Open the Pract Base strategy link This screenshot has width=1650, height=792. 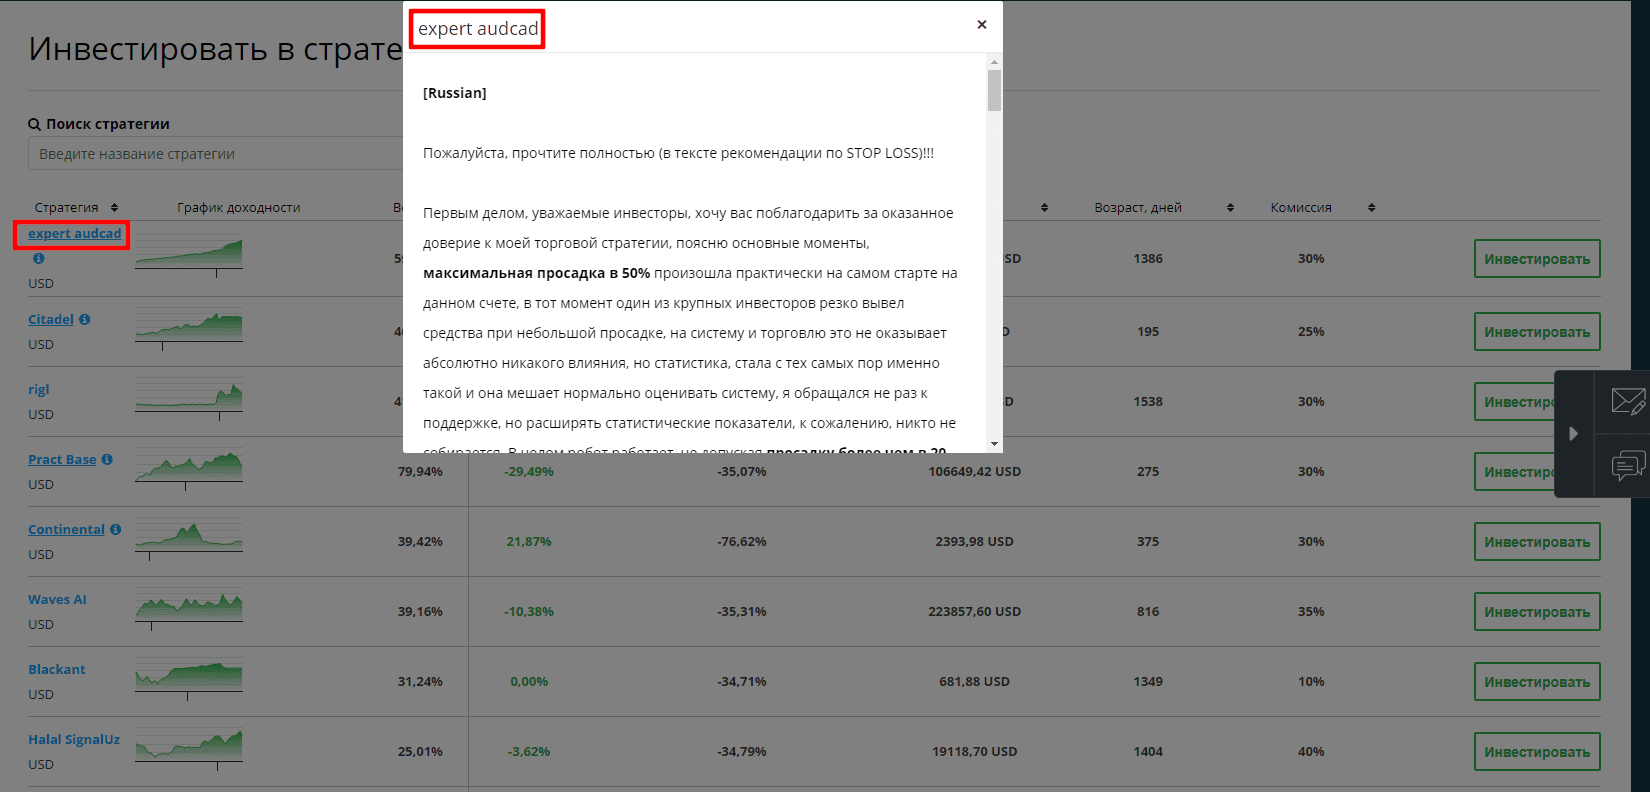pyautogui.click(x=62, y=460)
